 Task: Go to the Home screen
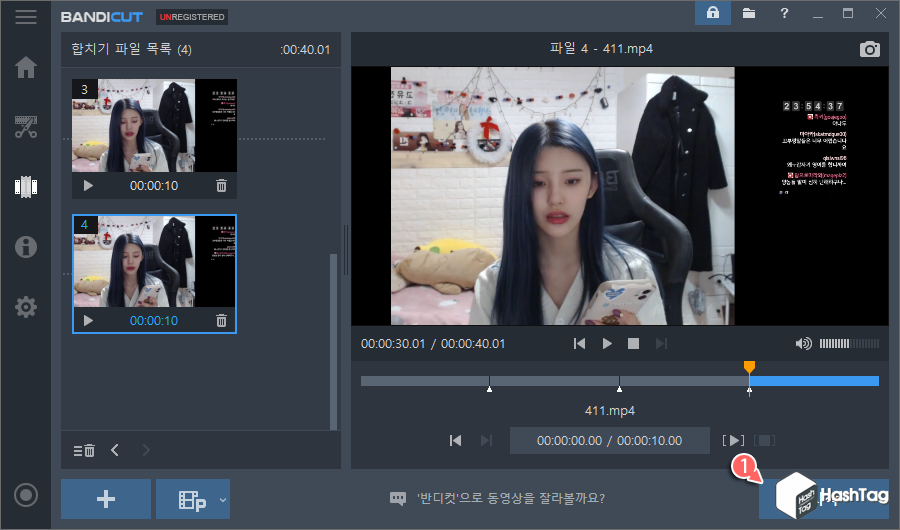(x=26, y=67)
